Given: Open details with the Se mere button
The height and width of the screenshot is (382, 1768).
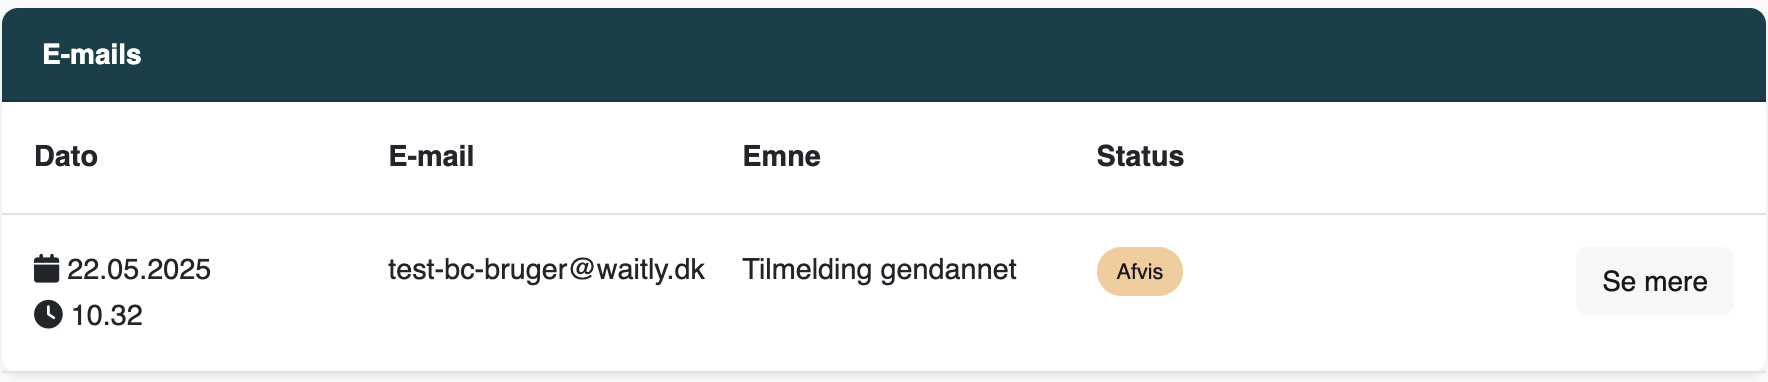Looking at the screenshot, I should [x=1654, y=281].
